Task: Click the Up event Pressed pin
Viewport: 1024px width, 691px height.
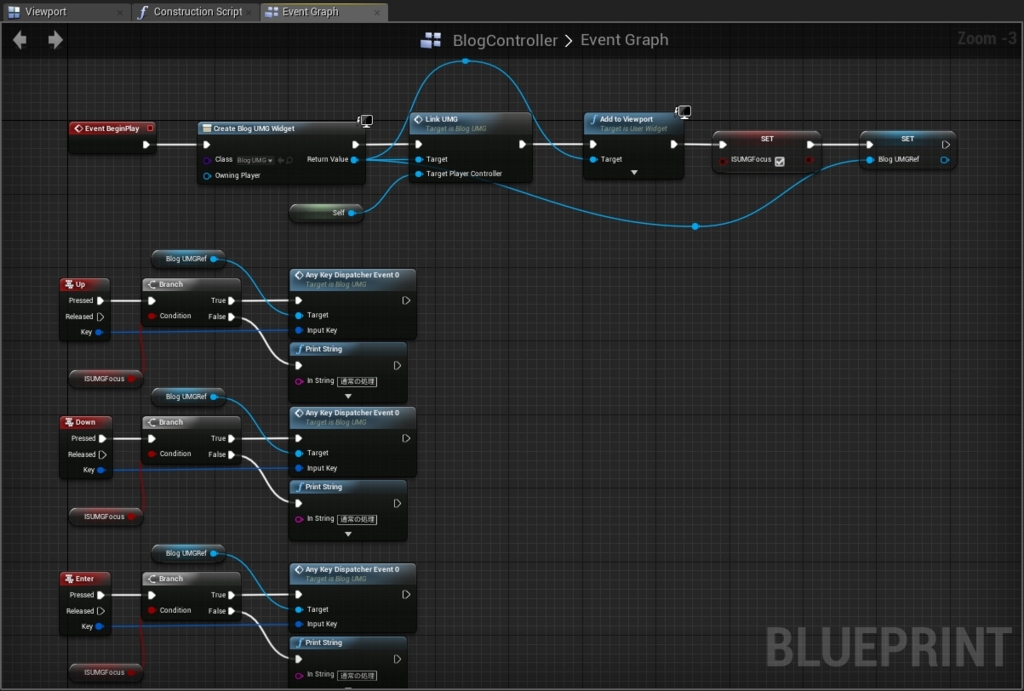Action: pos(101,301)
